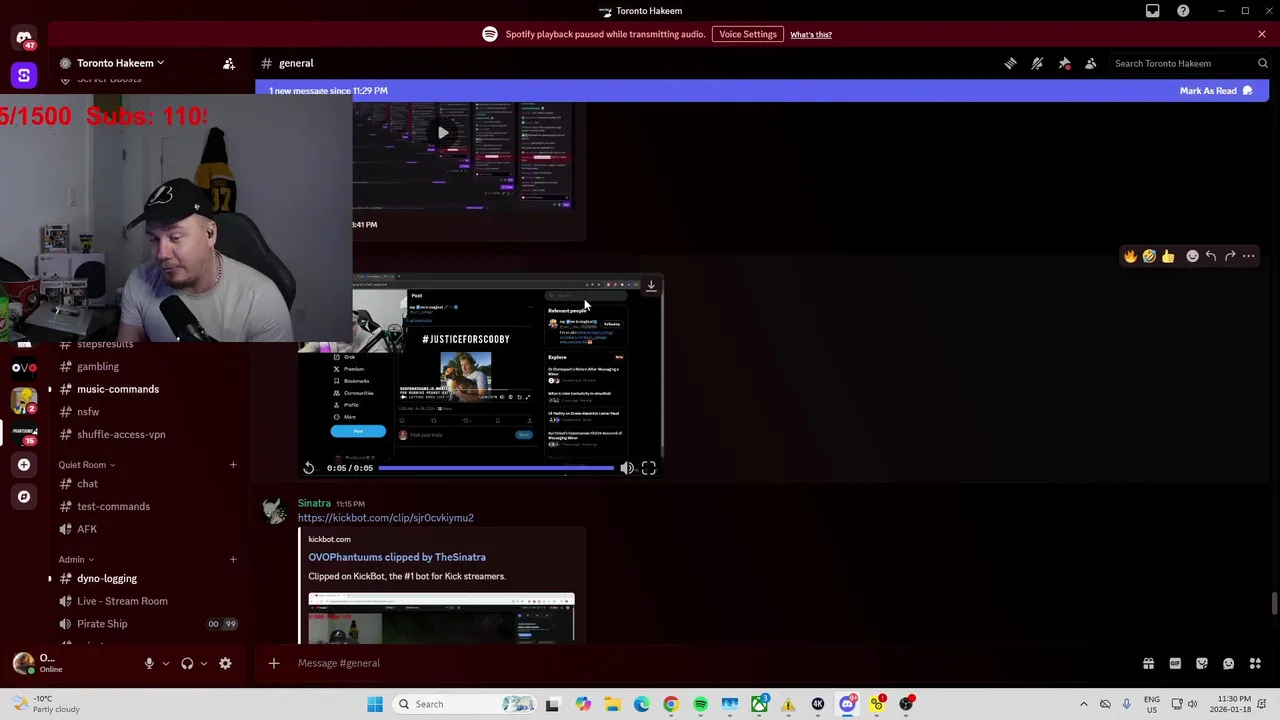
Task: Open microphone input options arrow
Action: [x=166, y=663]
